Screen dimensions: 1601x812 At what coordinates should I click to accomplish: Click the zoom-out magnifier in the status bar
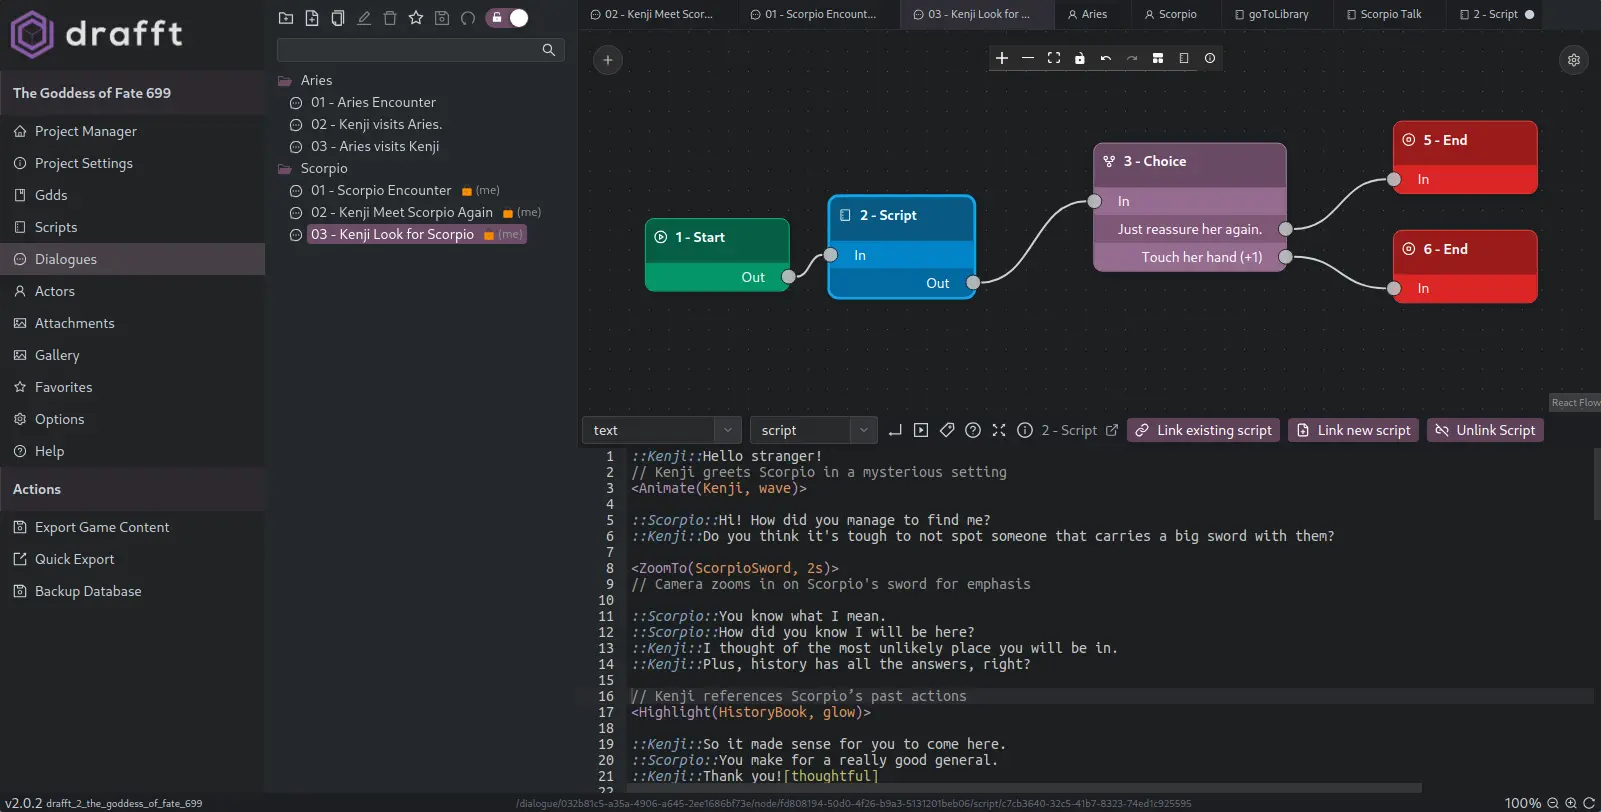1553,803
